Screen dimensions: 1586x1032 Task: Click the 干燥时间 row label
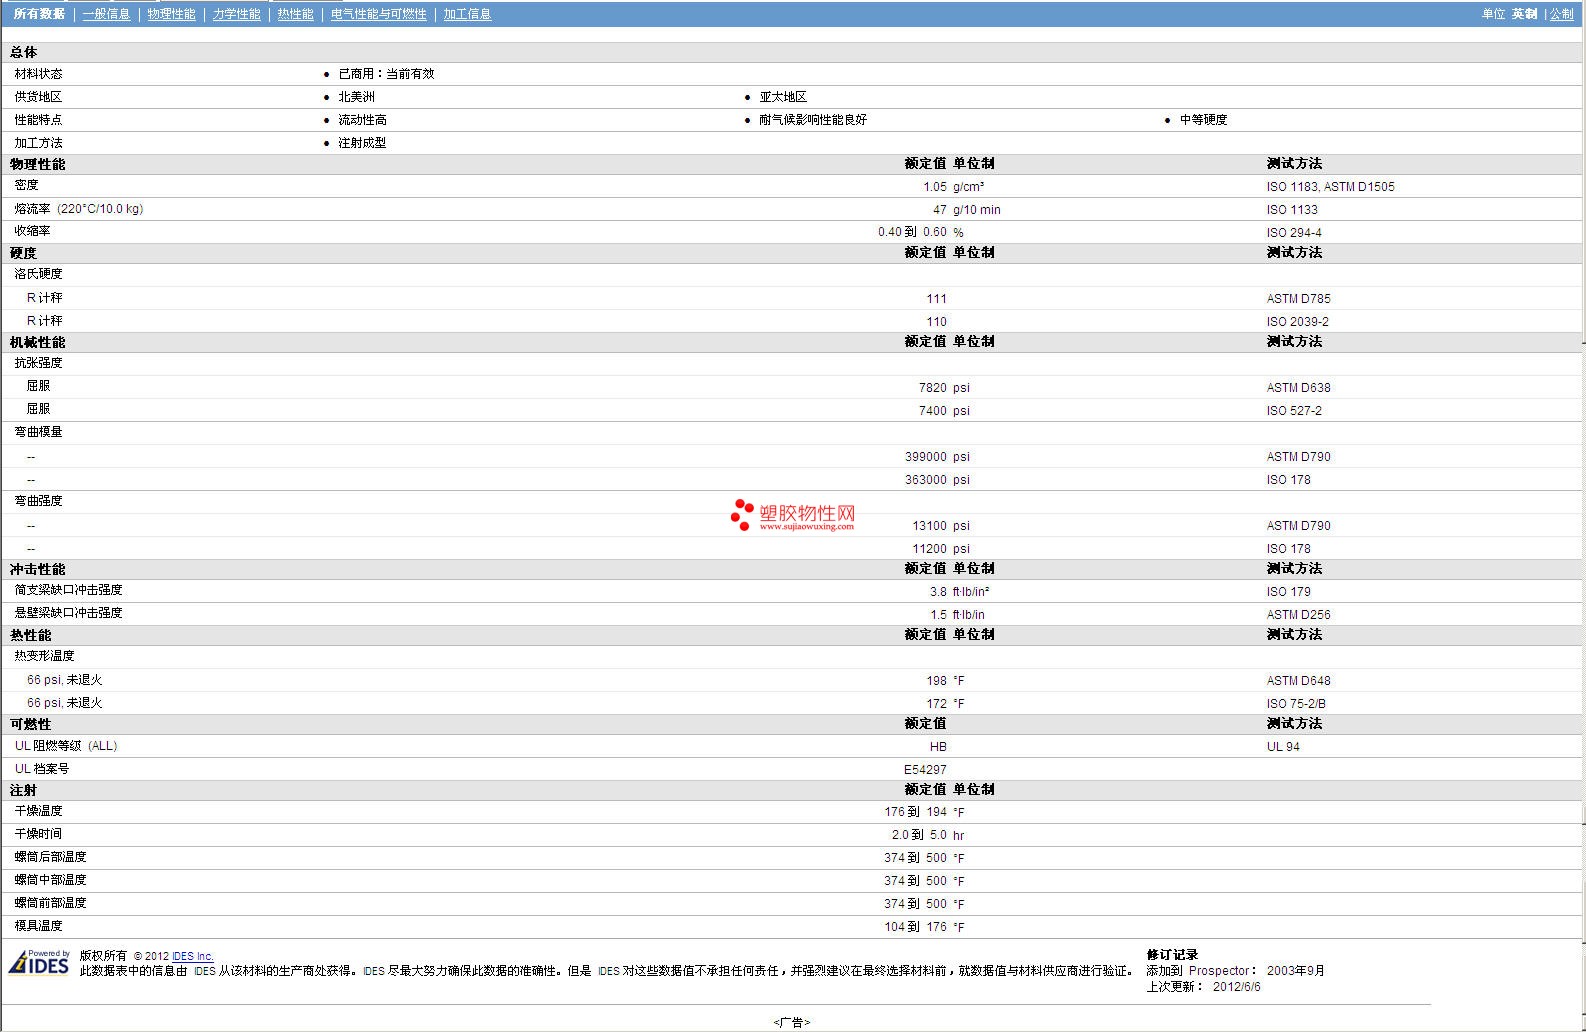[38, 834]
